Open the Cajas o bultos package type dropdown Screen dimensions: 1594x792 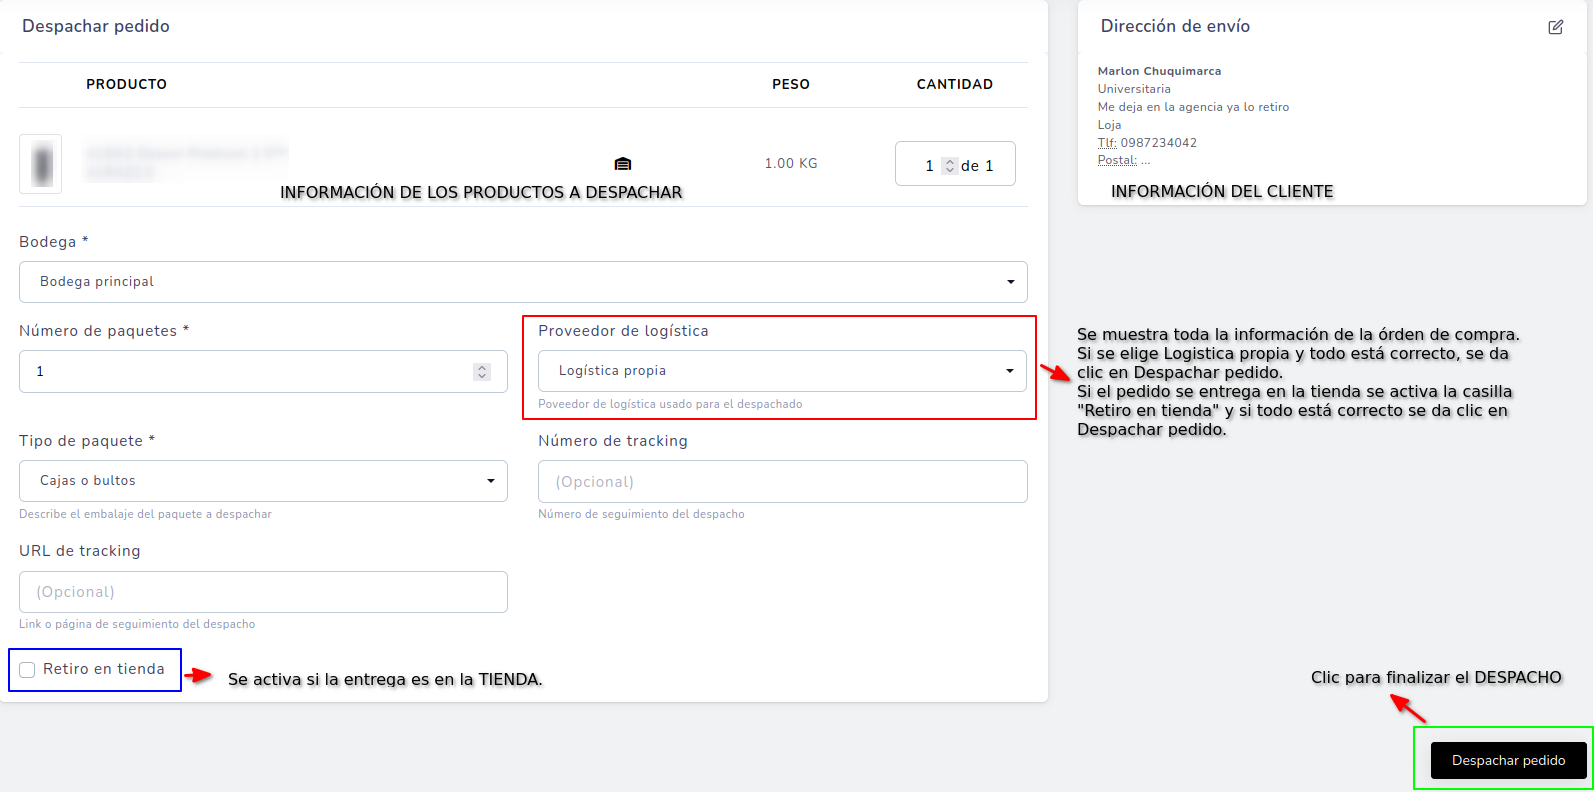pyautogui.click(x=263, y=481)
